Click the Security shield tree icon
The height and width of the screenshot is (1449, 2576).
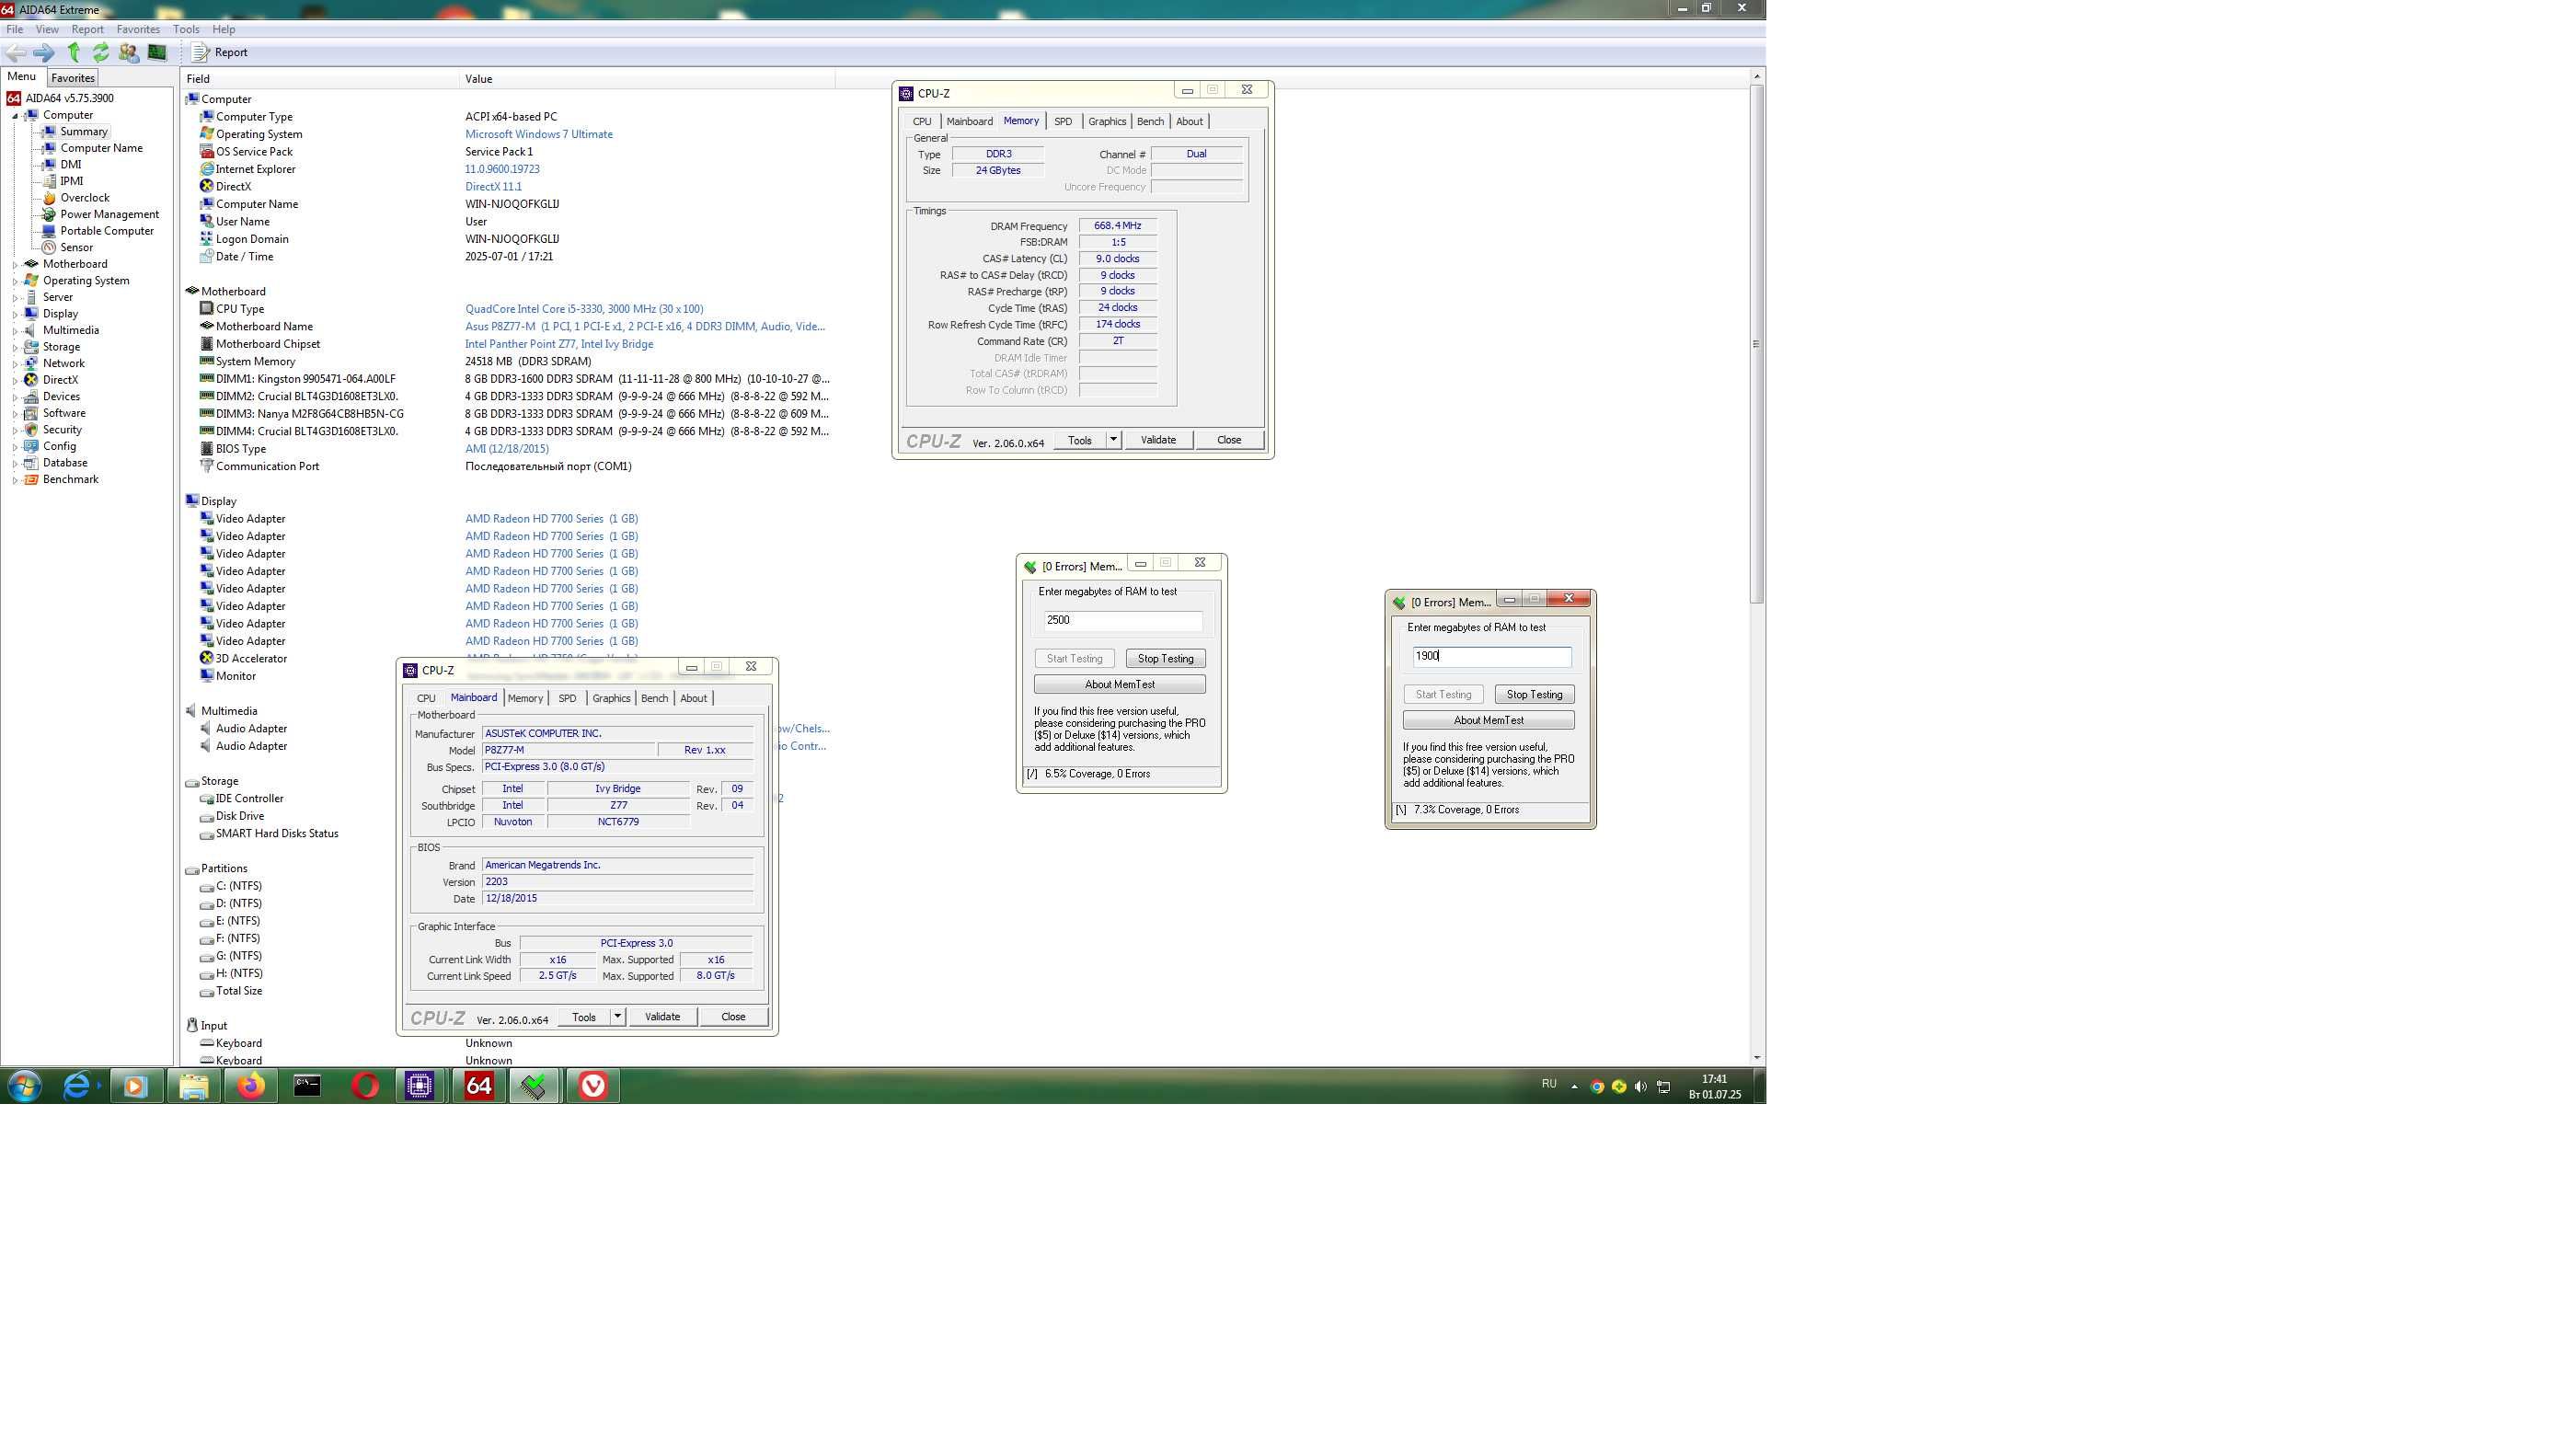click(x=31, y=430)
